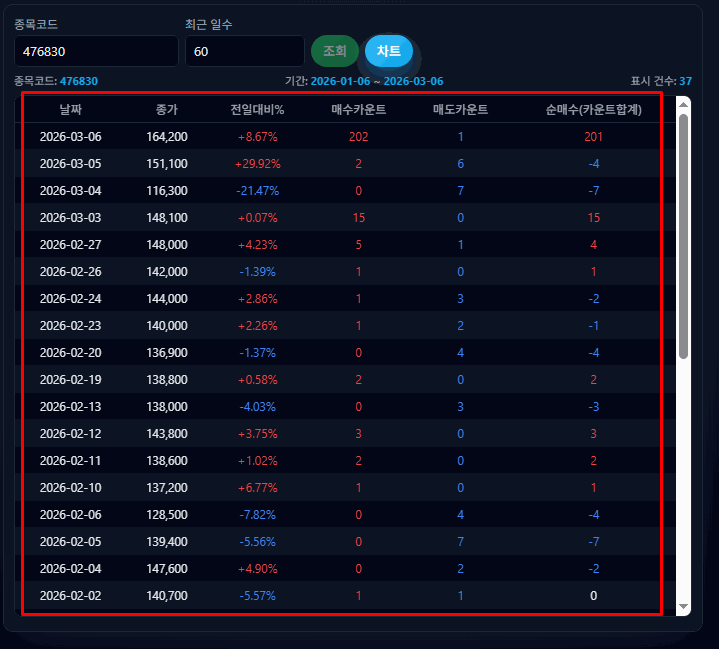This screenshot has height=649, width=719.
Task: Click the 매수카운트 column header
Action: tap(358, 109)
